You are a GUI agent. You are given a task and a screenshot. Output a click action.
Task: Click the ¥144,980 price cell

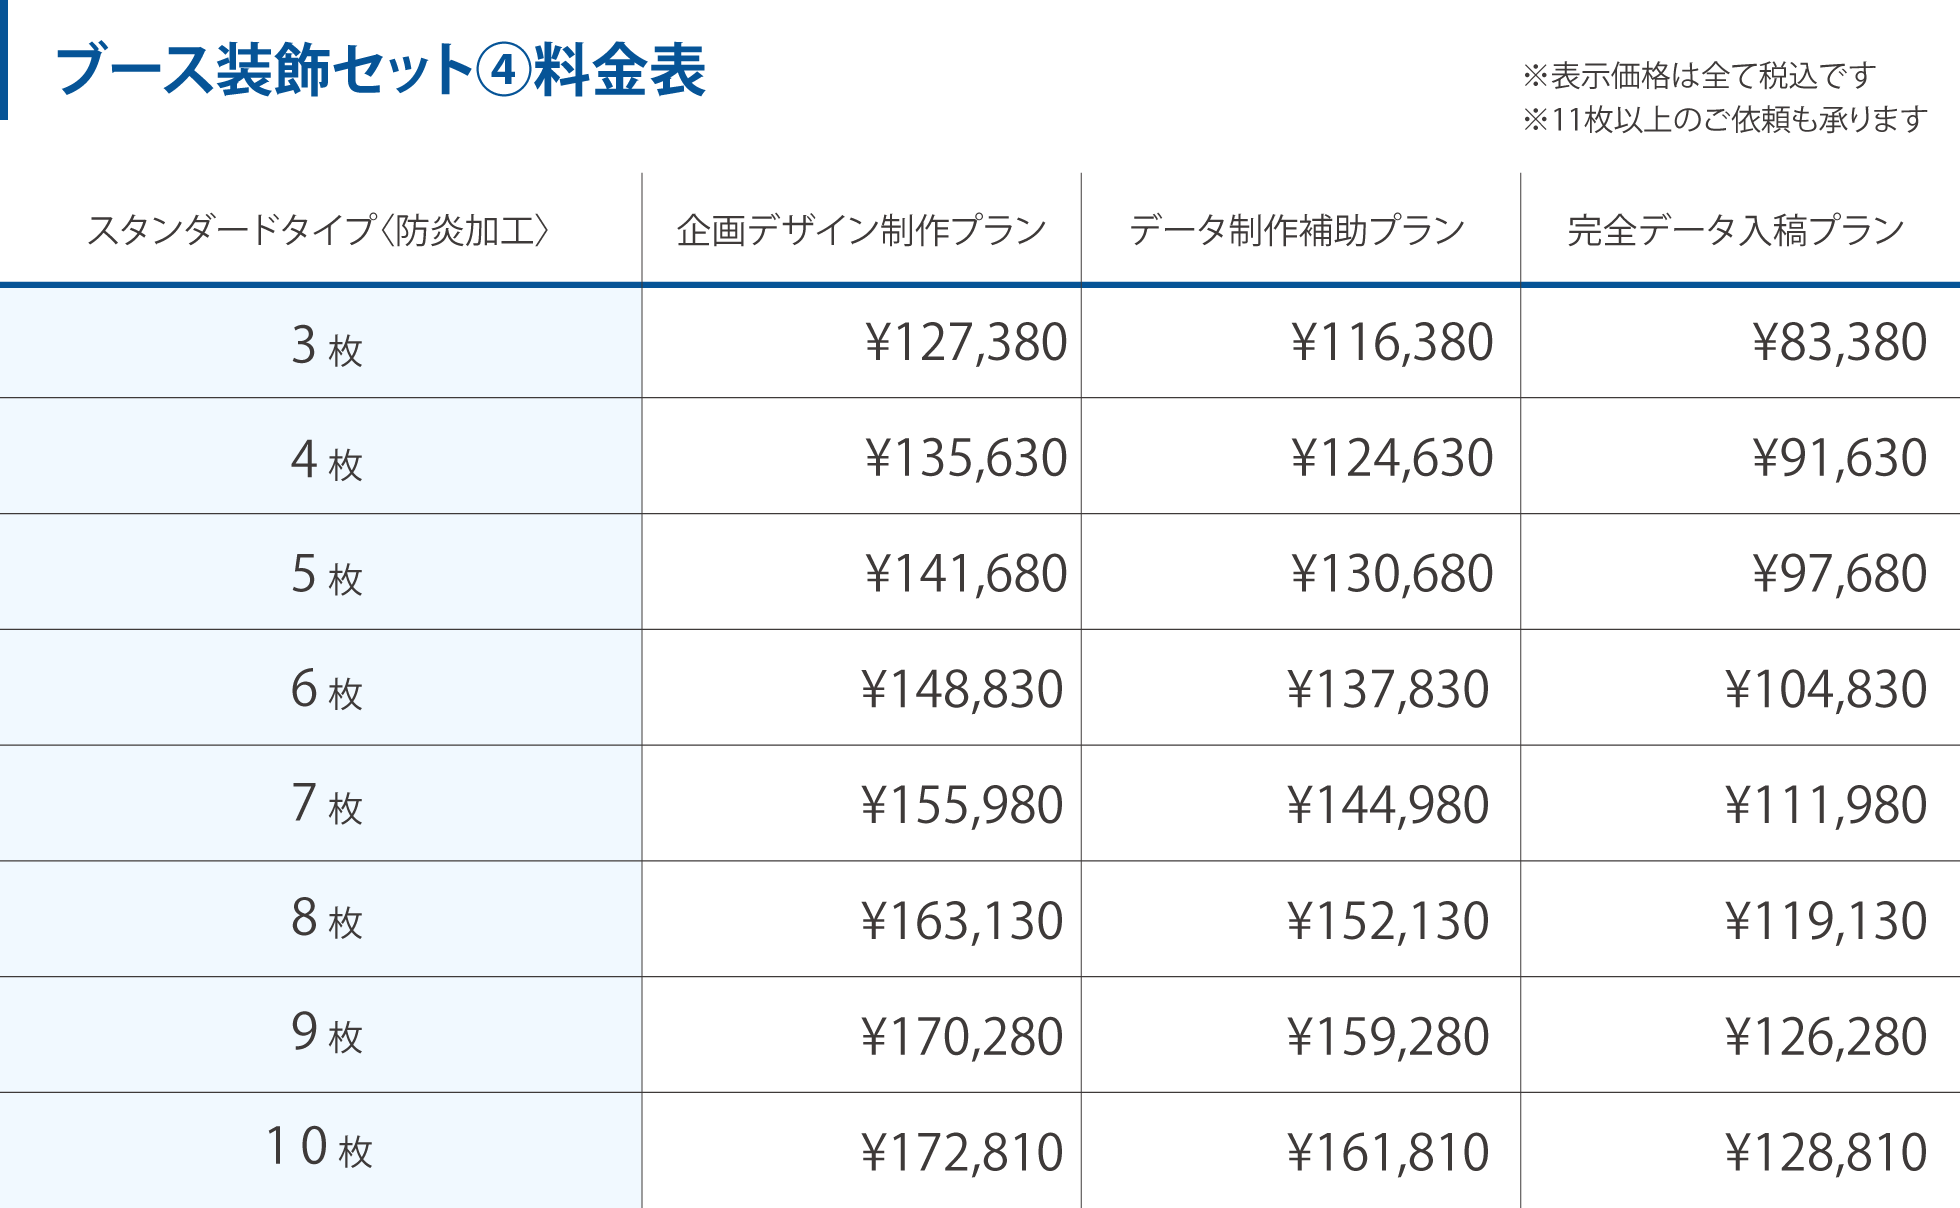(x=1388, y=805)
